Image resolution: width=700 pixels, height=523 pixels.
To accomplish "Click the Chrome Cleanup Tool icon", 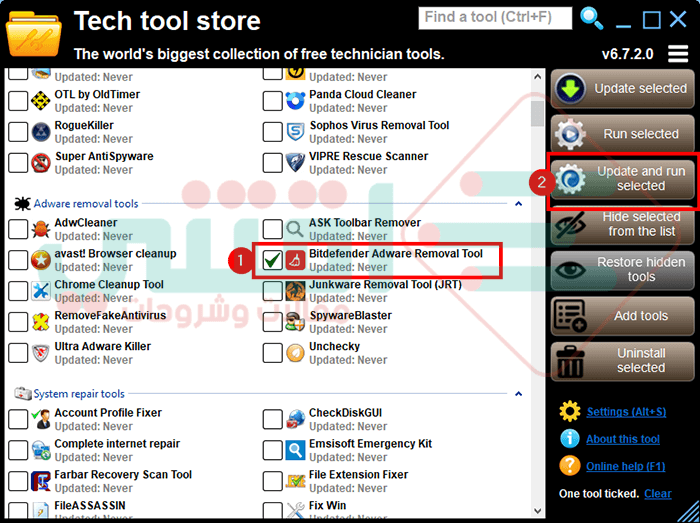I will [41, 291].
